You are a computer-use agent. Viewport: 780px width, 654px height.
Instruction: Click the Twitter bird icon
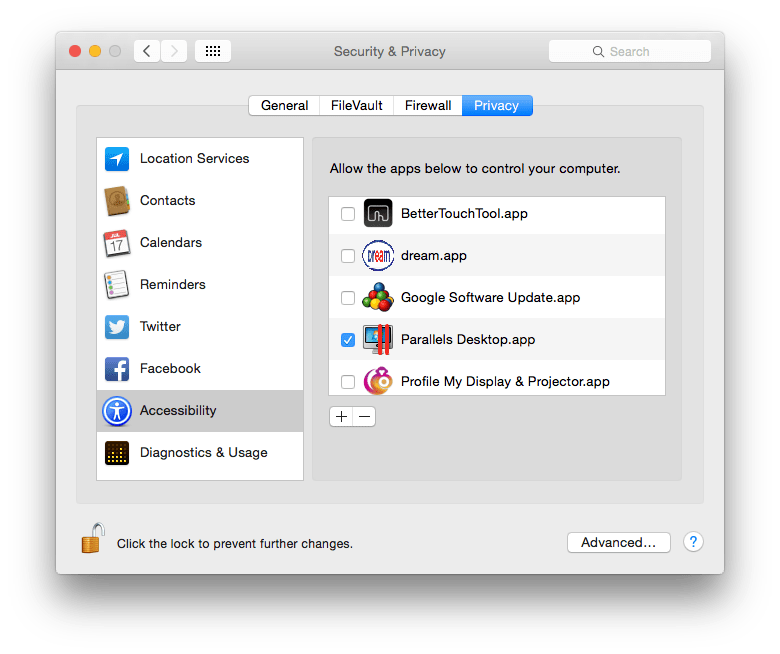[x=117, y=327]
